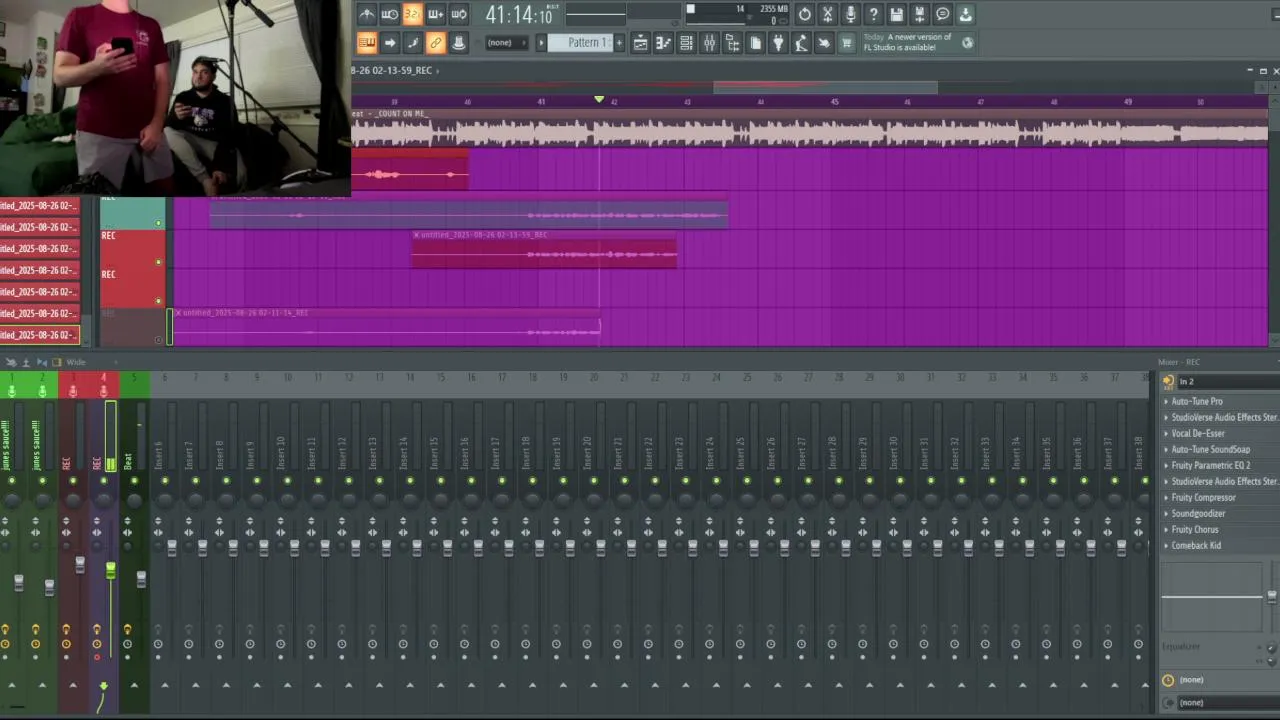
Task: Click the undo history button
Action: coord(805,14)
